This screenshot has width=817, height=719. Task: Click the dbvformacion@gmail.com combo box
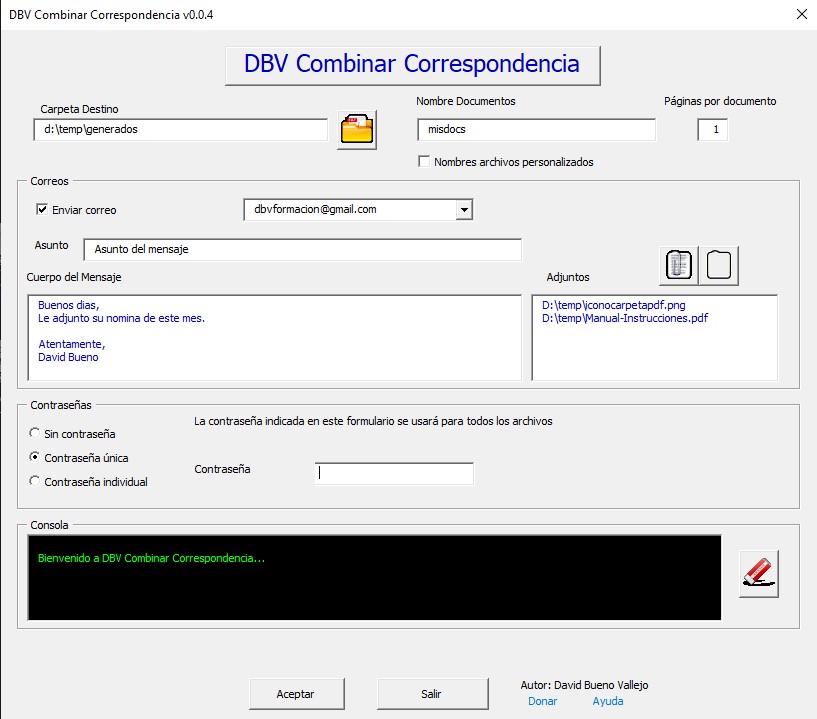pos(358,209)
